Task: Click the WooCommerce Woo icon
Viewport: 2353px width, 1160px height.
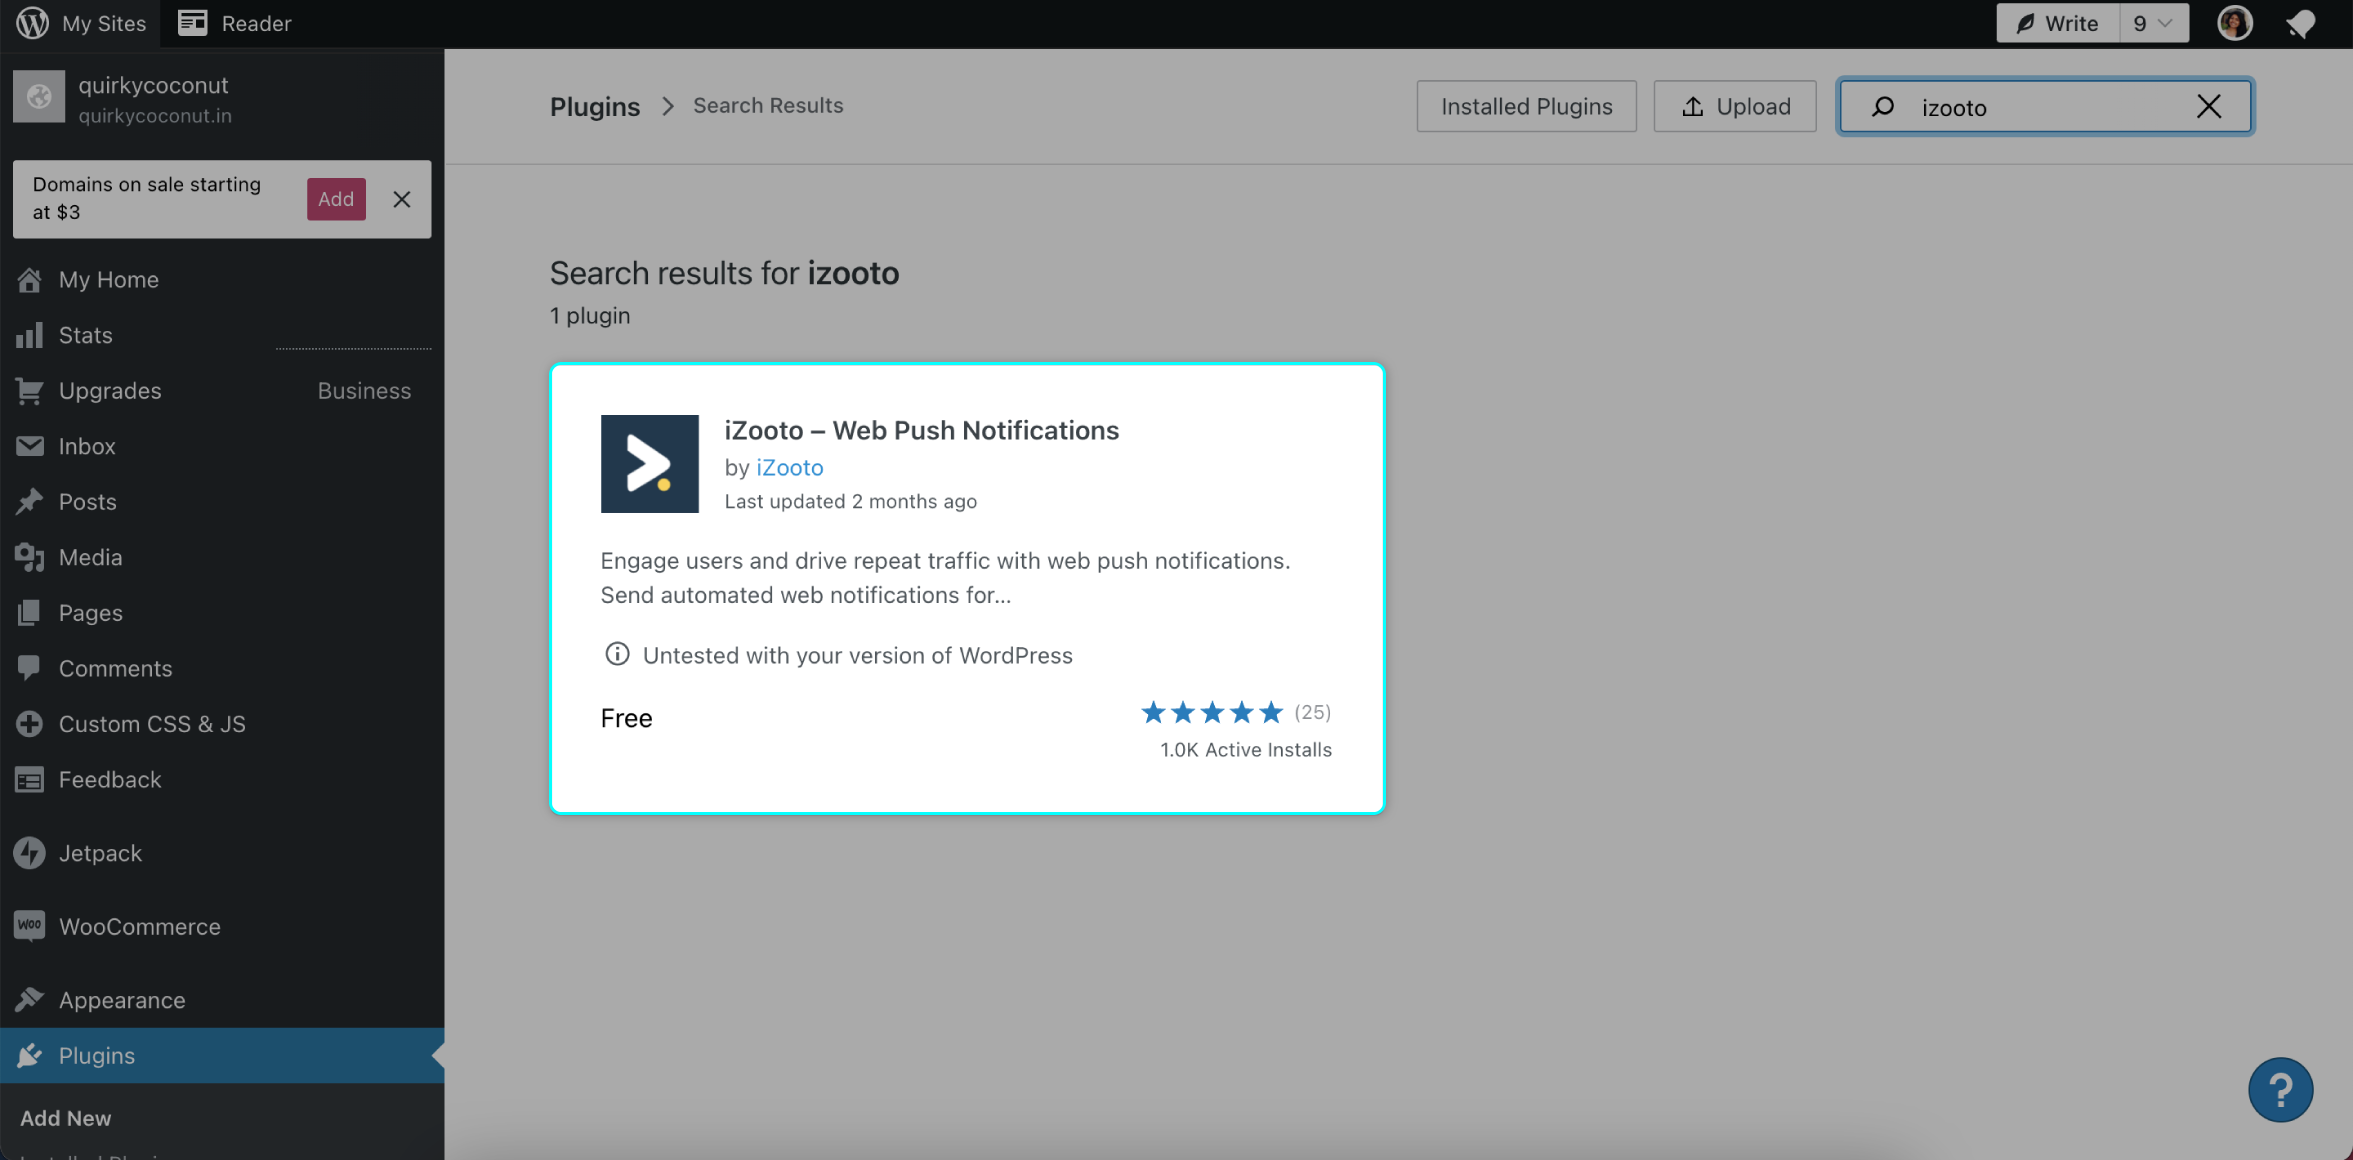Action: [30, 926]
